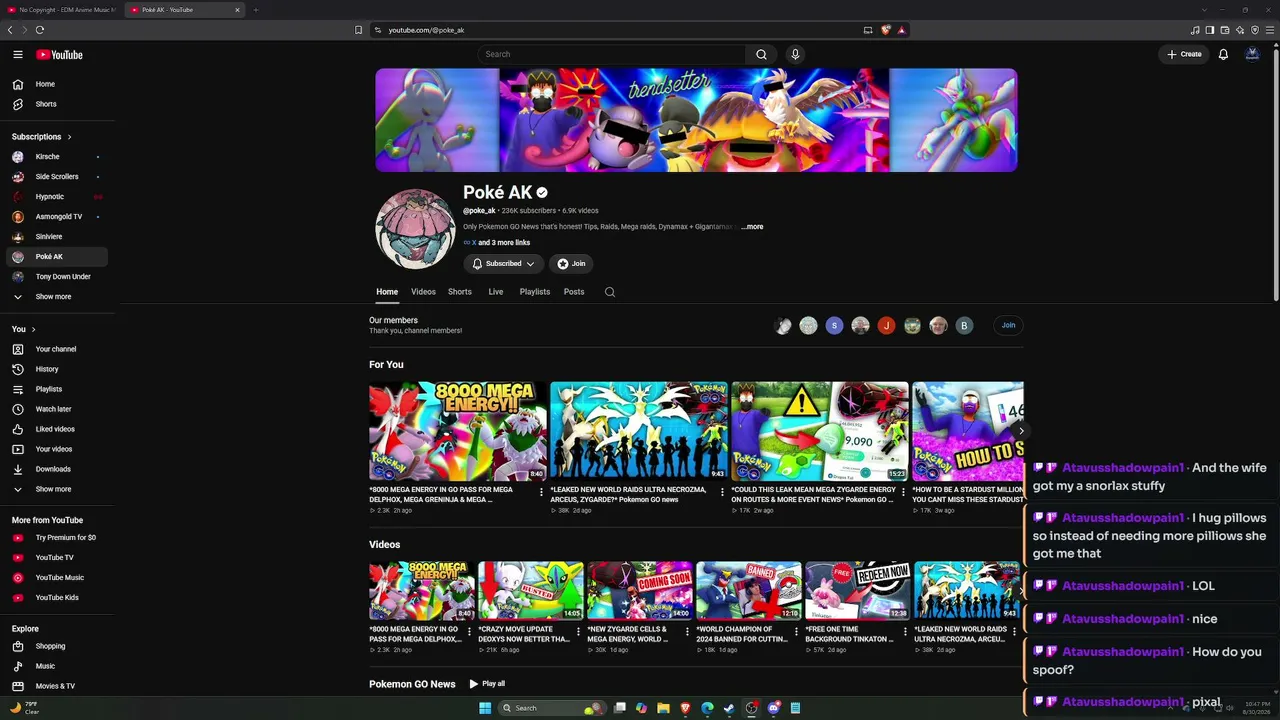Select the channel Home tab
This screenshot has height=720, width=1280.
pyautogui.click(x=387, y=292)
